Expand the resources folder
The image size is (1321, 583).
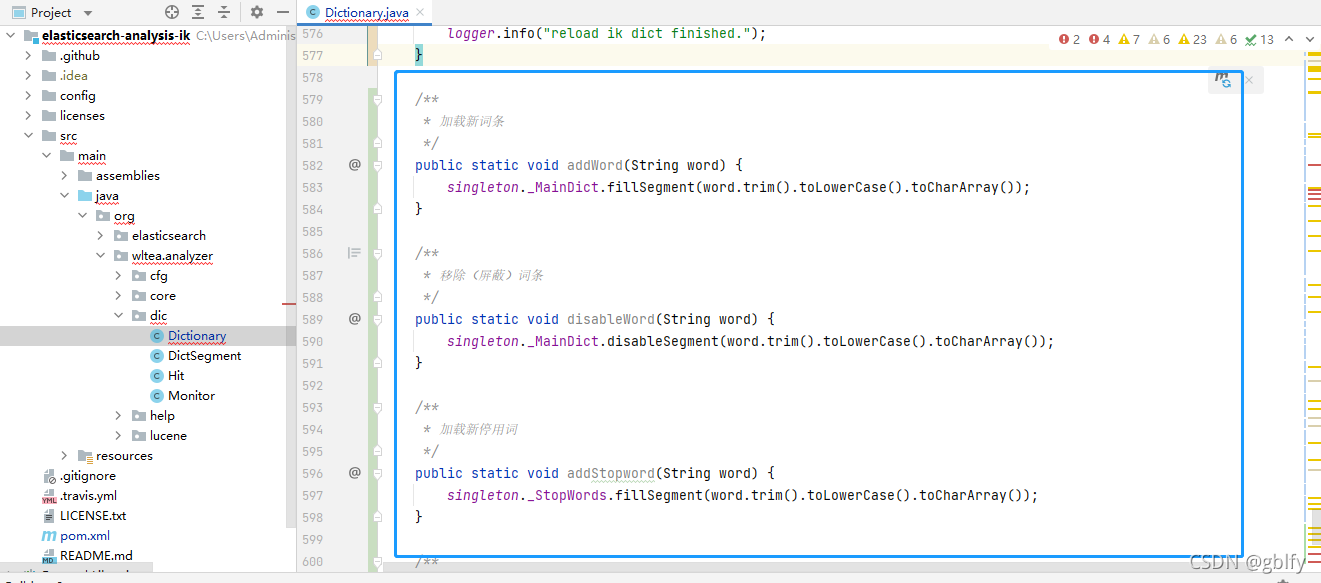point(64,456)
